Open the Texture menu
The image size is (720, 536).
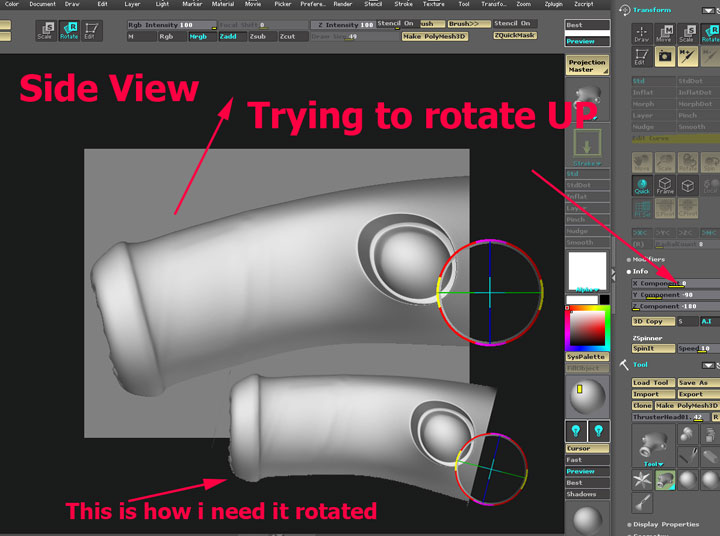(433, 4)
